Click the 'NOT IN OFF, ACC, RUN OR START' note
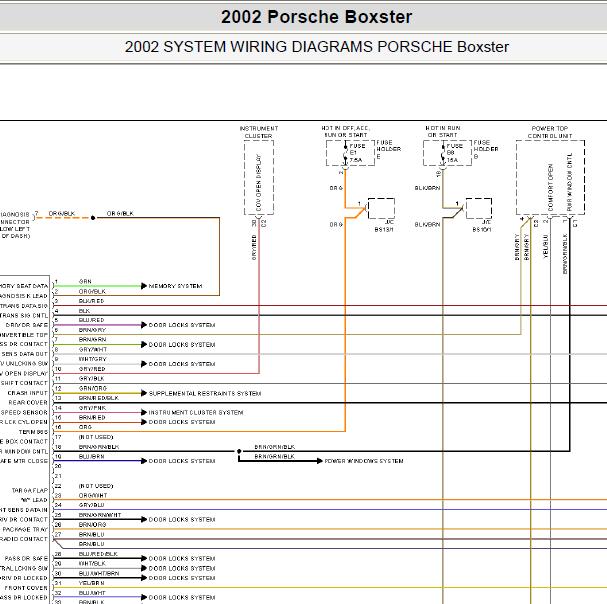Image resolution: width=607 pixels, height=604 pixels. tap(346, 131)
